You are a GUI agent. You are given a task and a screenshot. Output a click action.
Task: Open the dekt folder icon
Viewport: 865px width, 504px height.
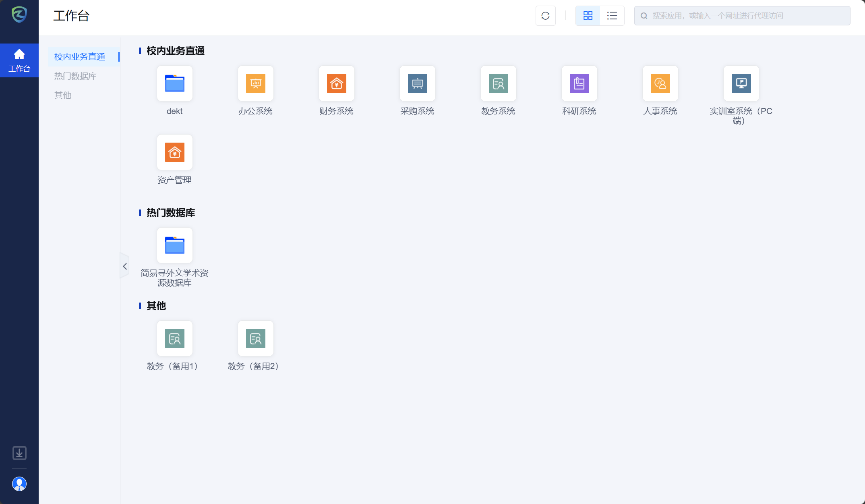click(x=174, y=84)
